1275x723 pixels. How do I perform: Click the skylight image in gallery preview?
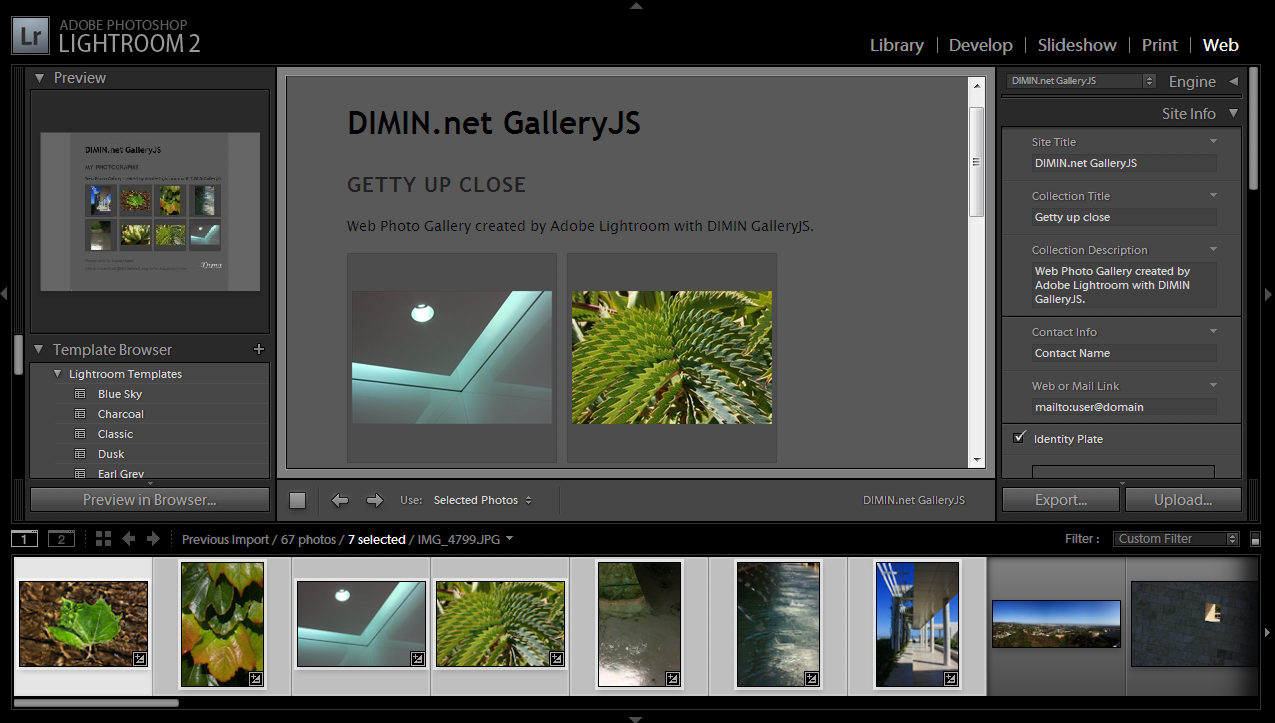coord(452,357)
